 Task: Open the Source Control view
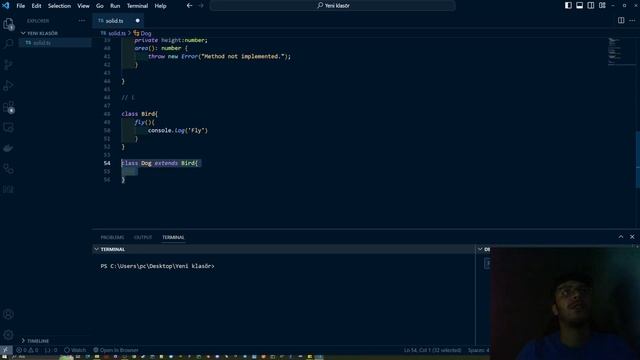(8, 64)
